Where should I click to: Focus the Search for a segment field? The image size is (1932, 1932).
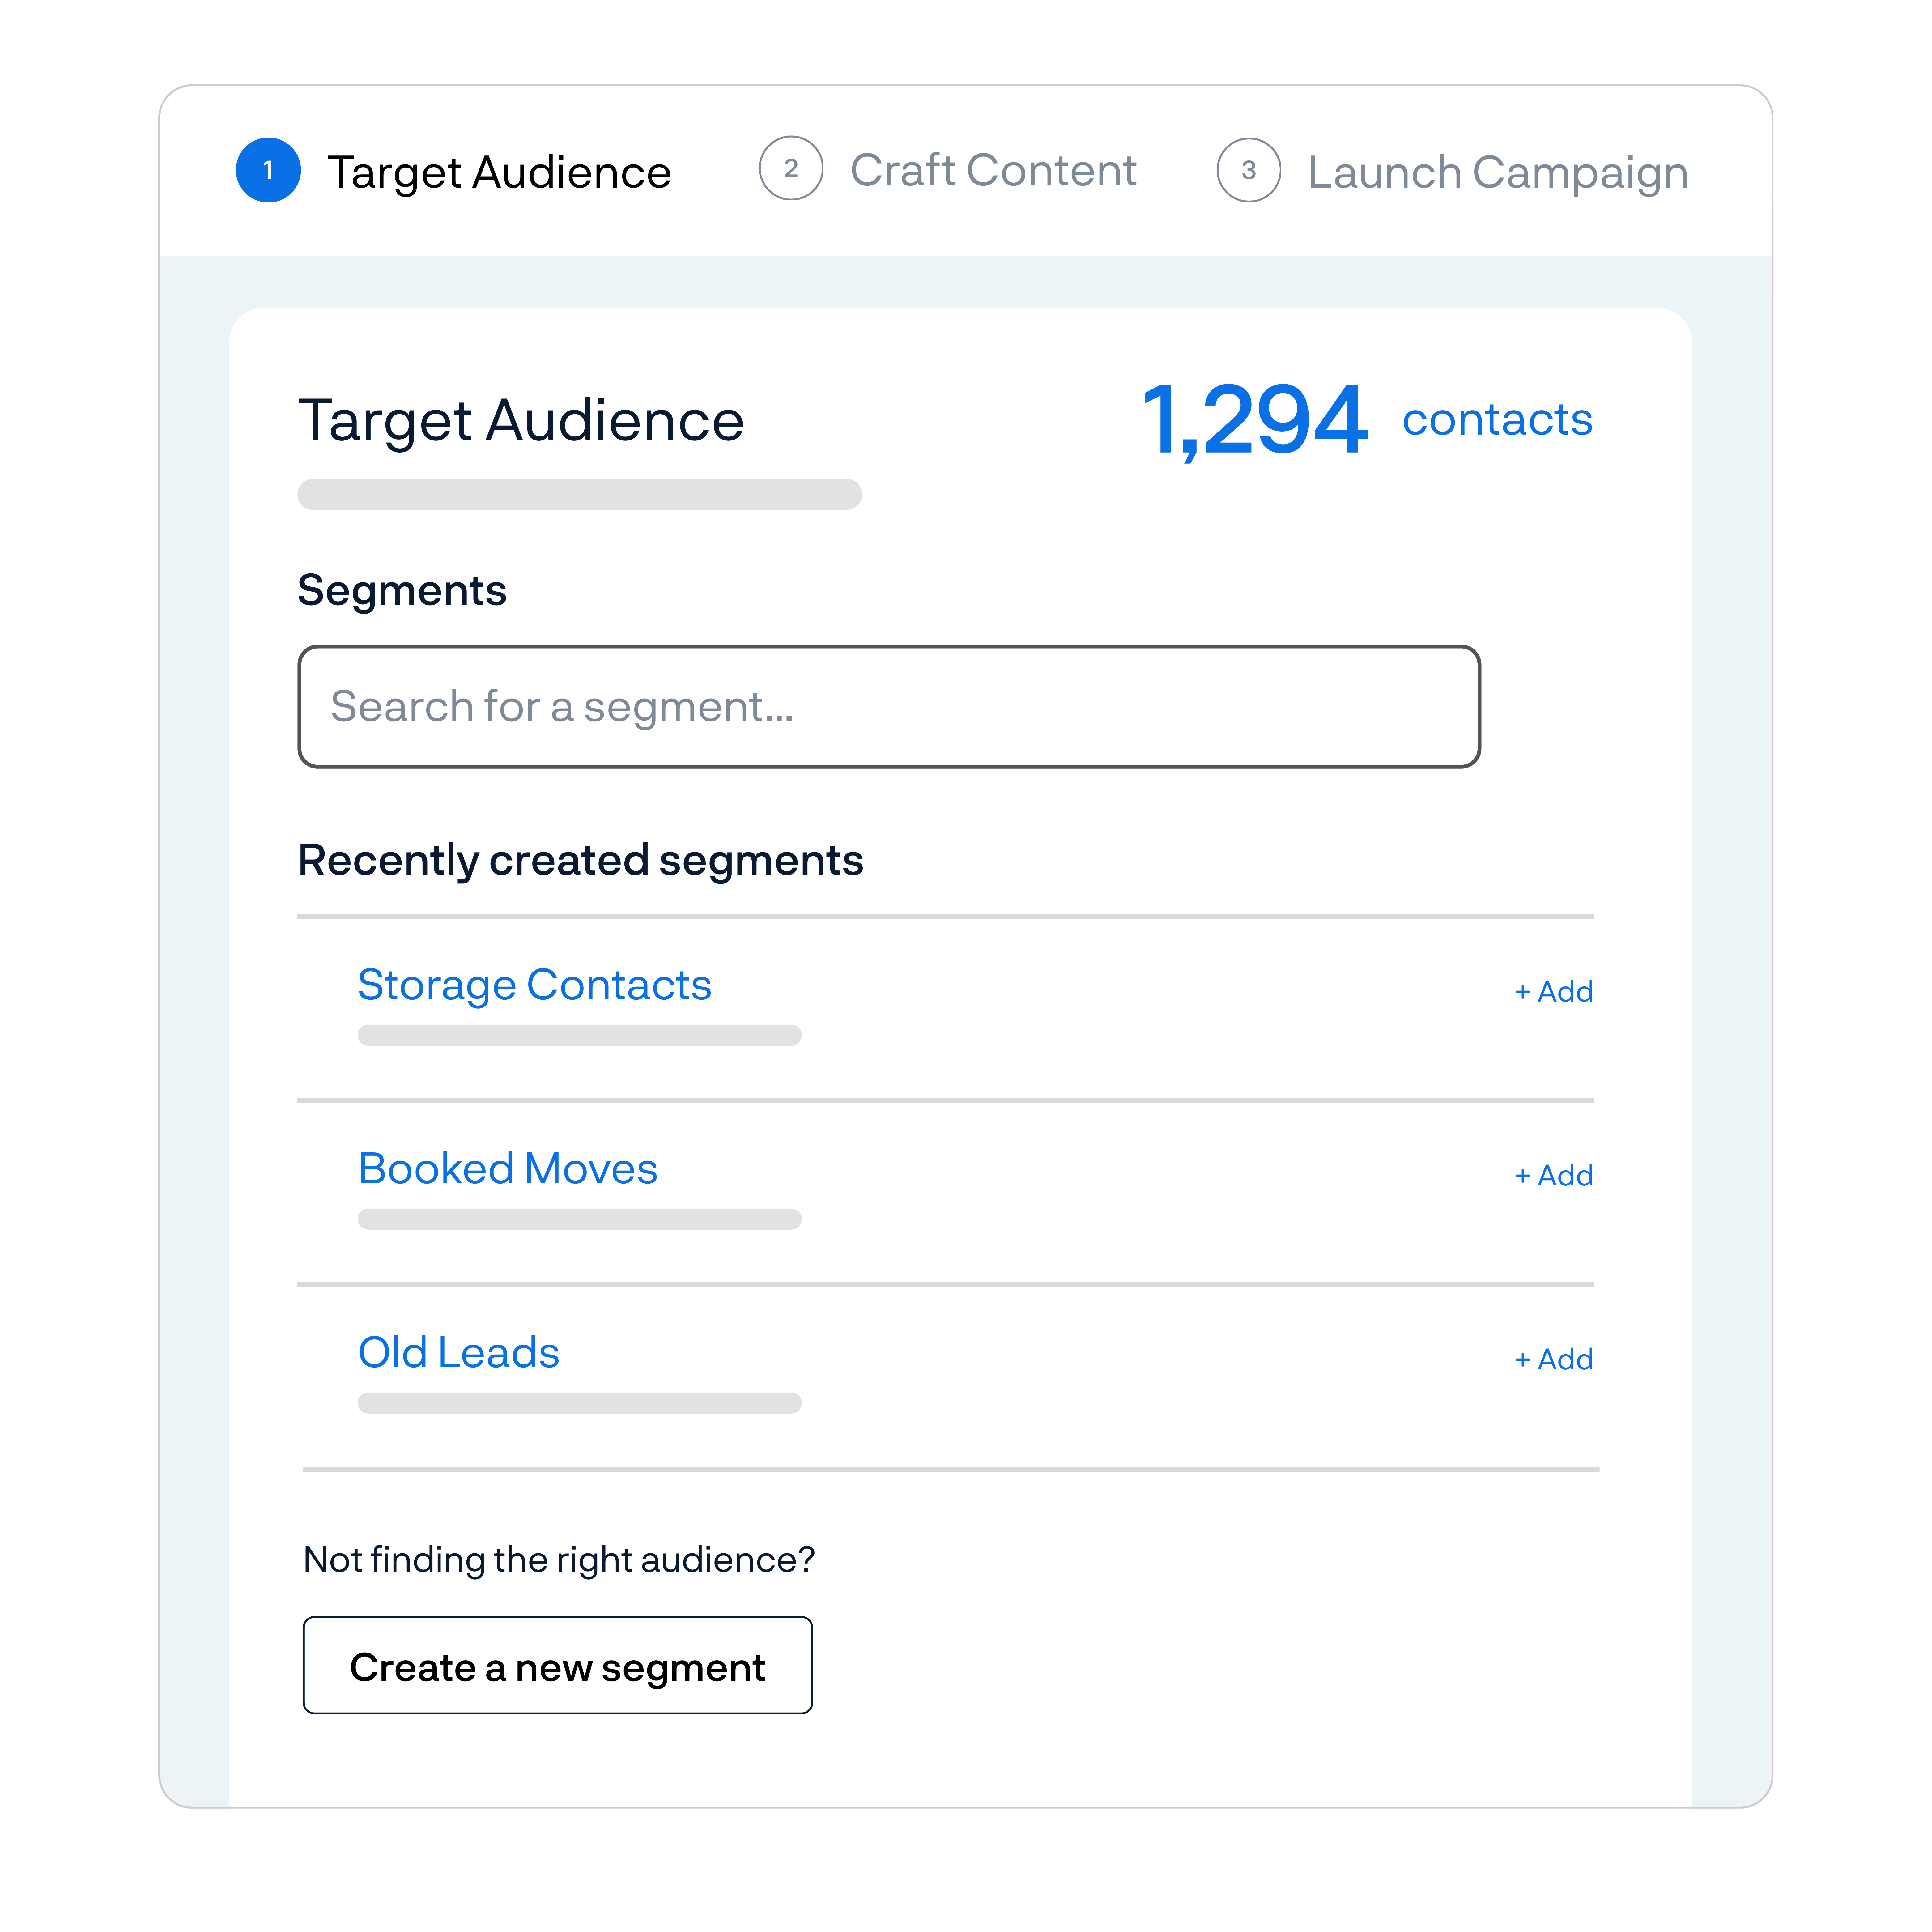click(889, 707)
